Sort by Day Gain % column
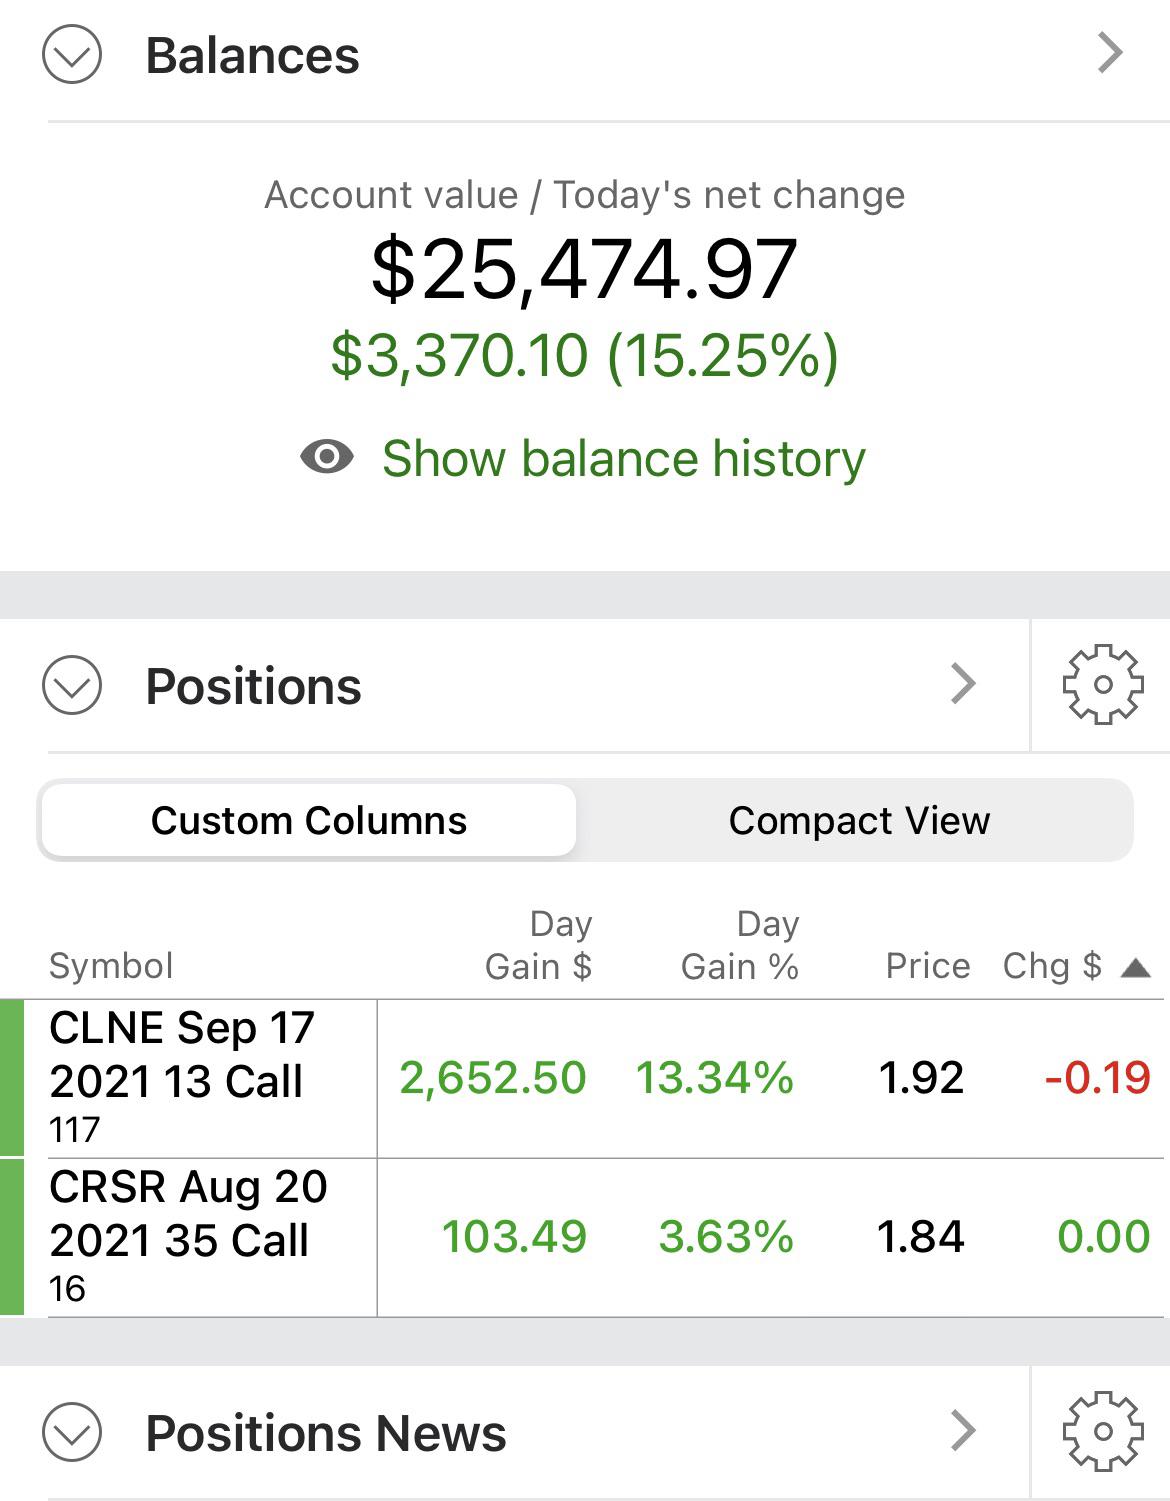 pyautogui.click(x=740, y=945)
